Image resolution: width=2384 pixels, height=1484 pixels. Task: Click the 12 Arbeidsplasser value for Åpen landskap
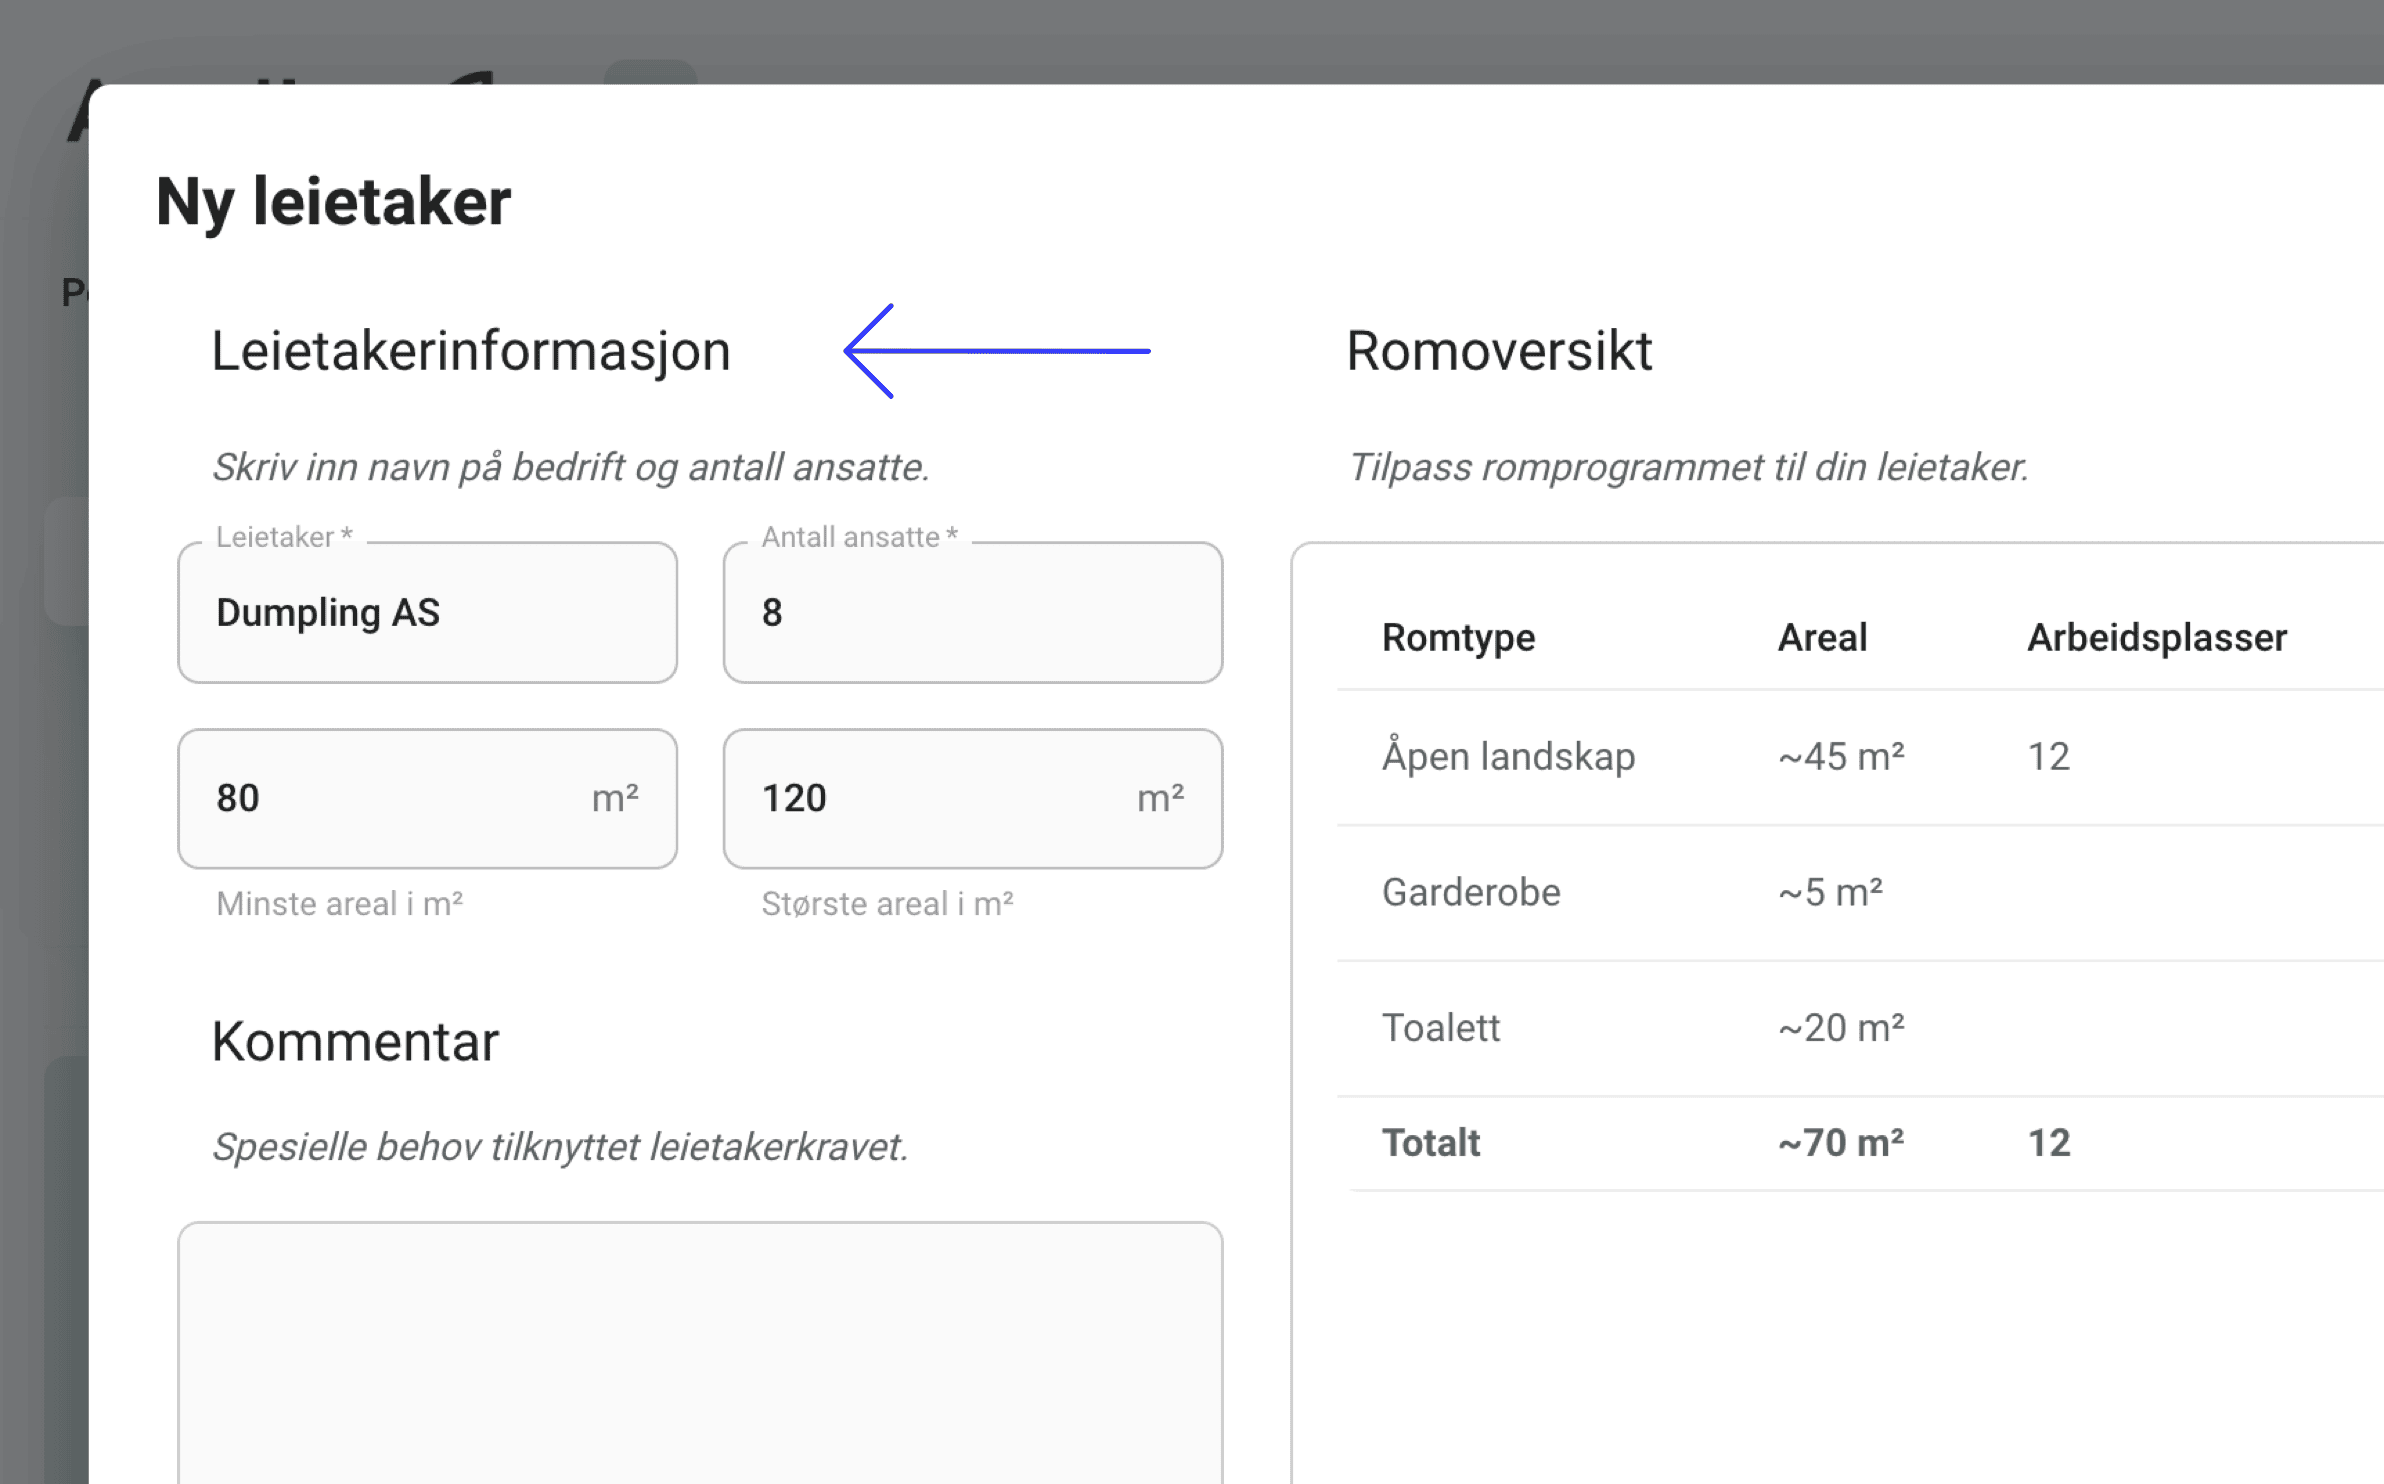pos(2048,757)
